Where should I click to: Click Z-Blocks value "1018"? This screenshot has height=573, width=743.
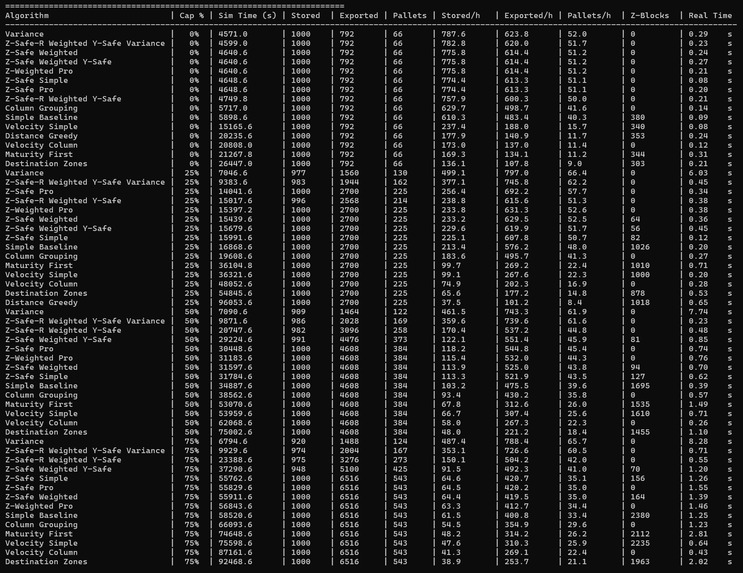point(640,302)
